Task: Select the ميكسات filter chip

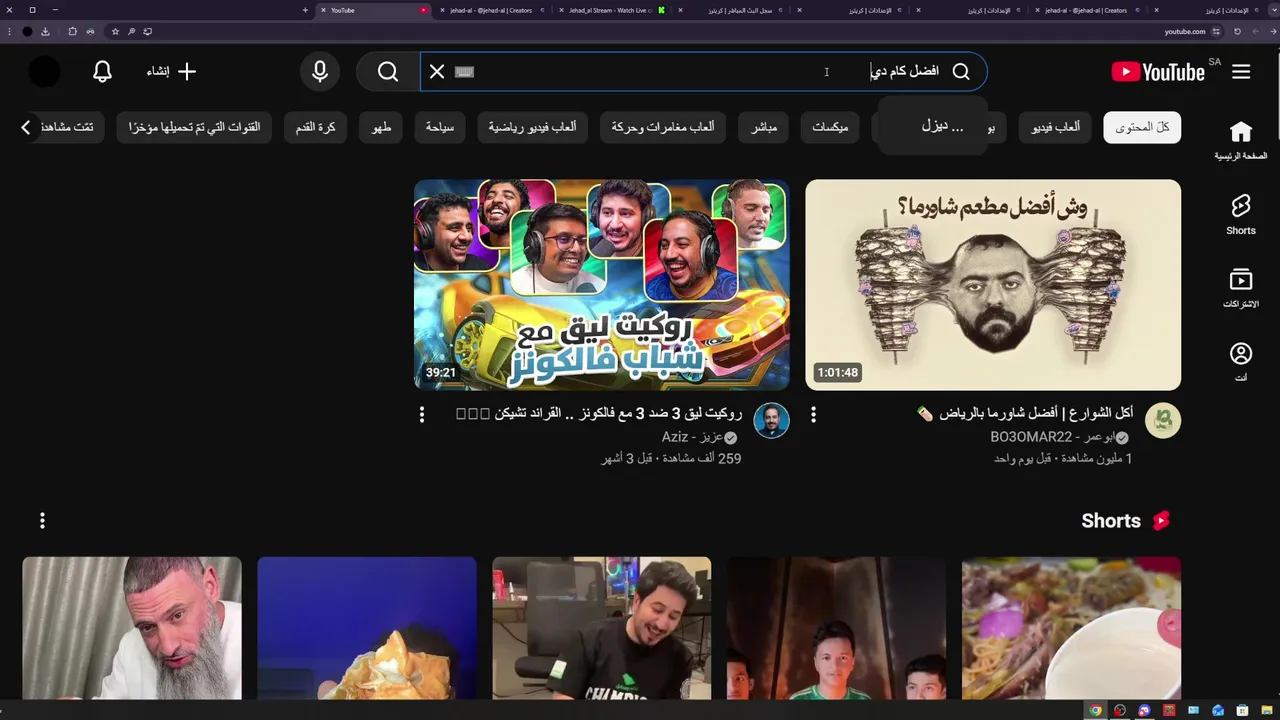Action: [830, 128]
